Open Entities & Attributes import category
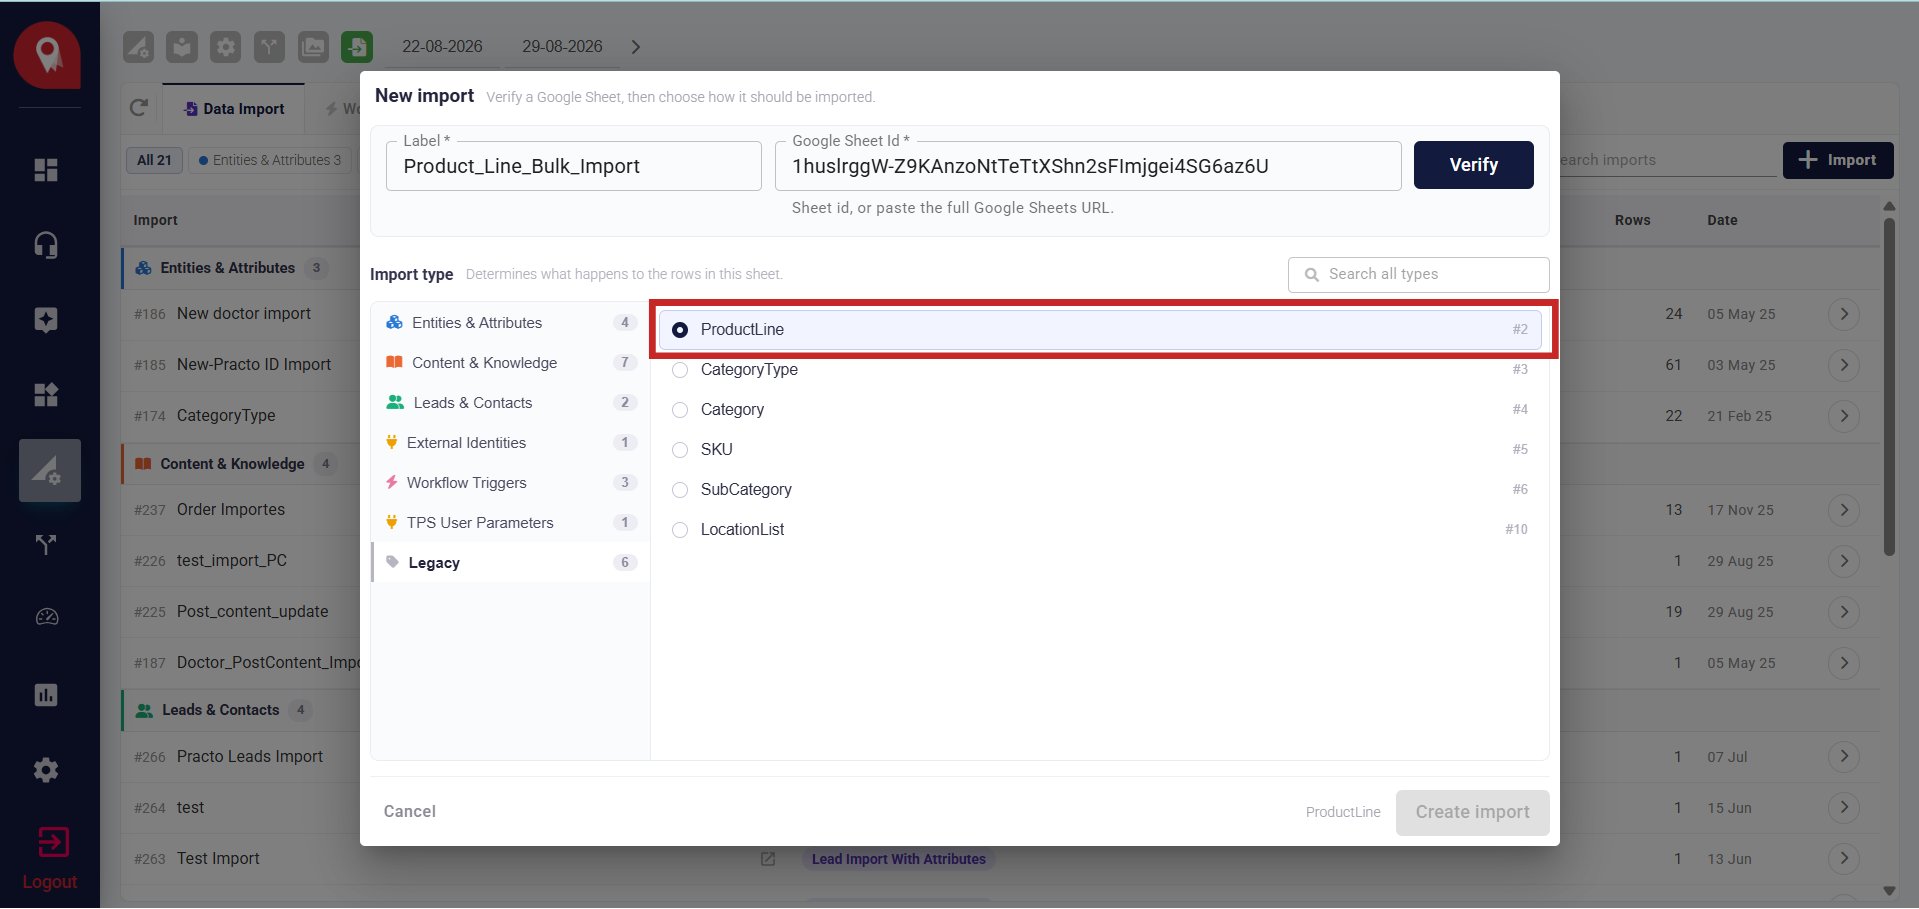This screenshot has width=1919, height=909. coord(510,322)
